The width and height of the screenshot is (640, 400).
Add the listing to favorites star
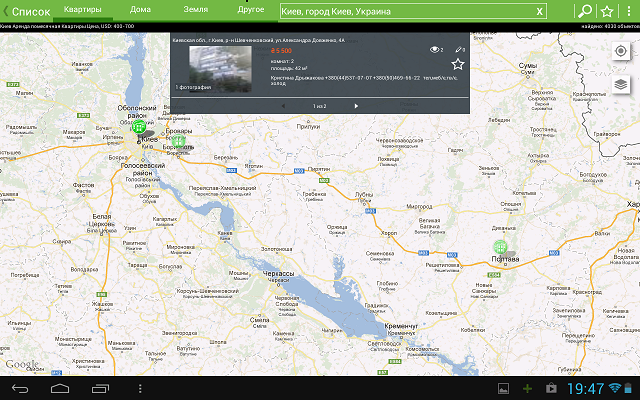coord(458,64)
